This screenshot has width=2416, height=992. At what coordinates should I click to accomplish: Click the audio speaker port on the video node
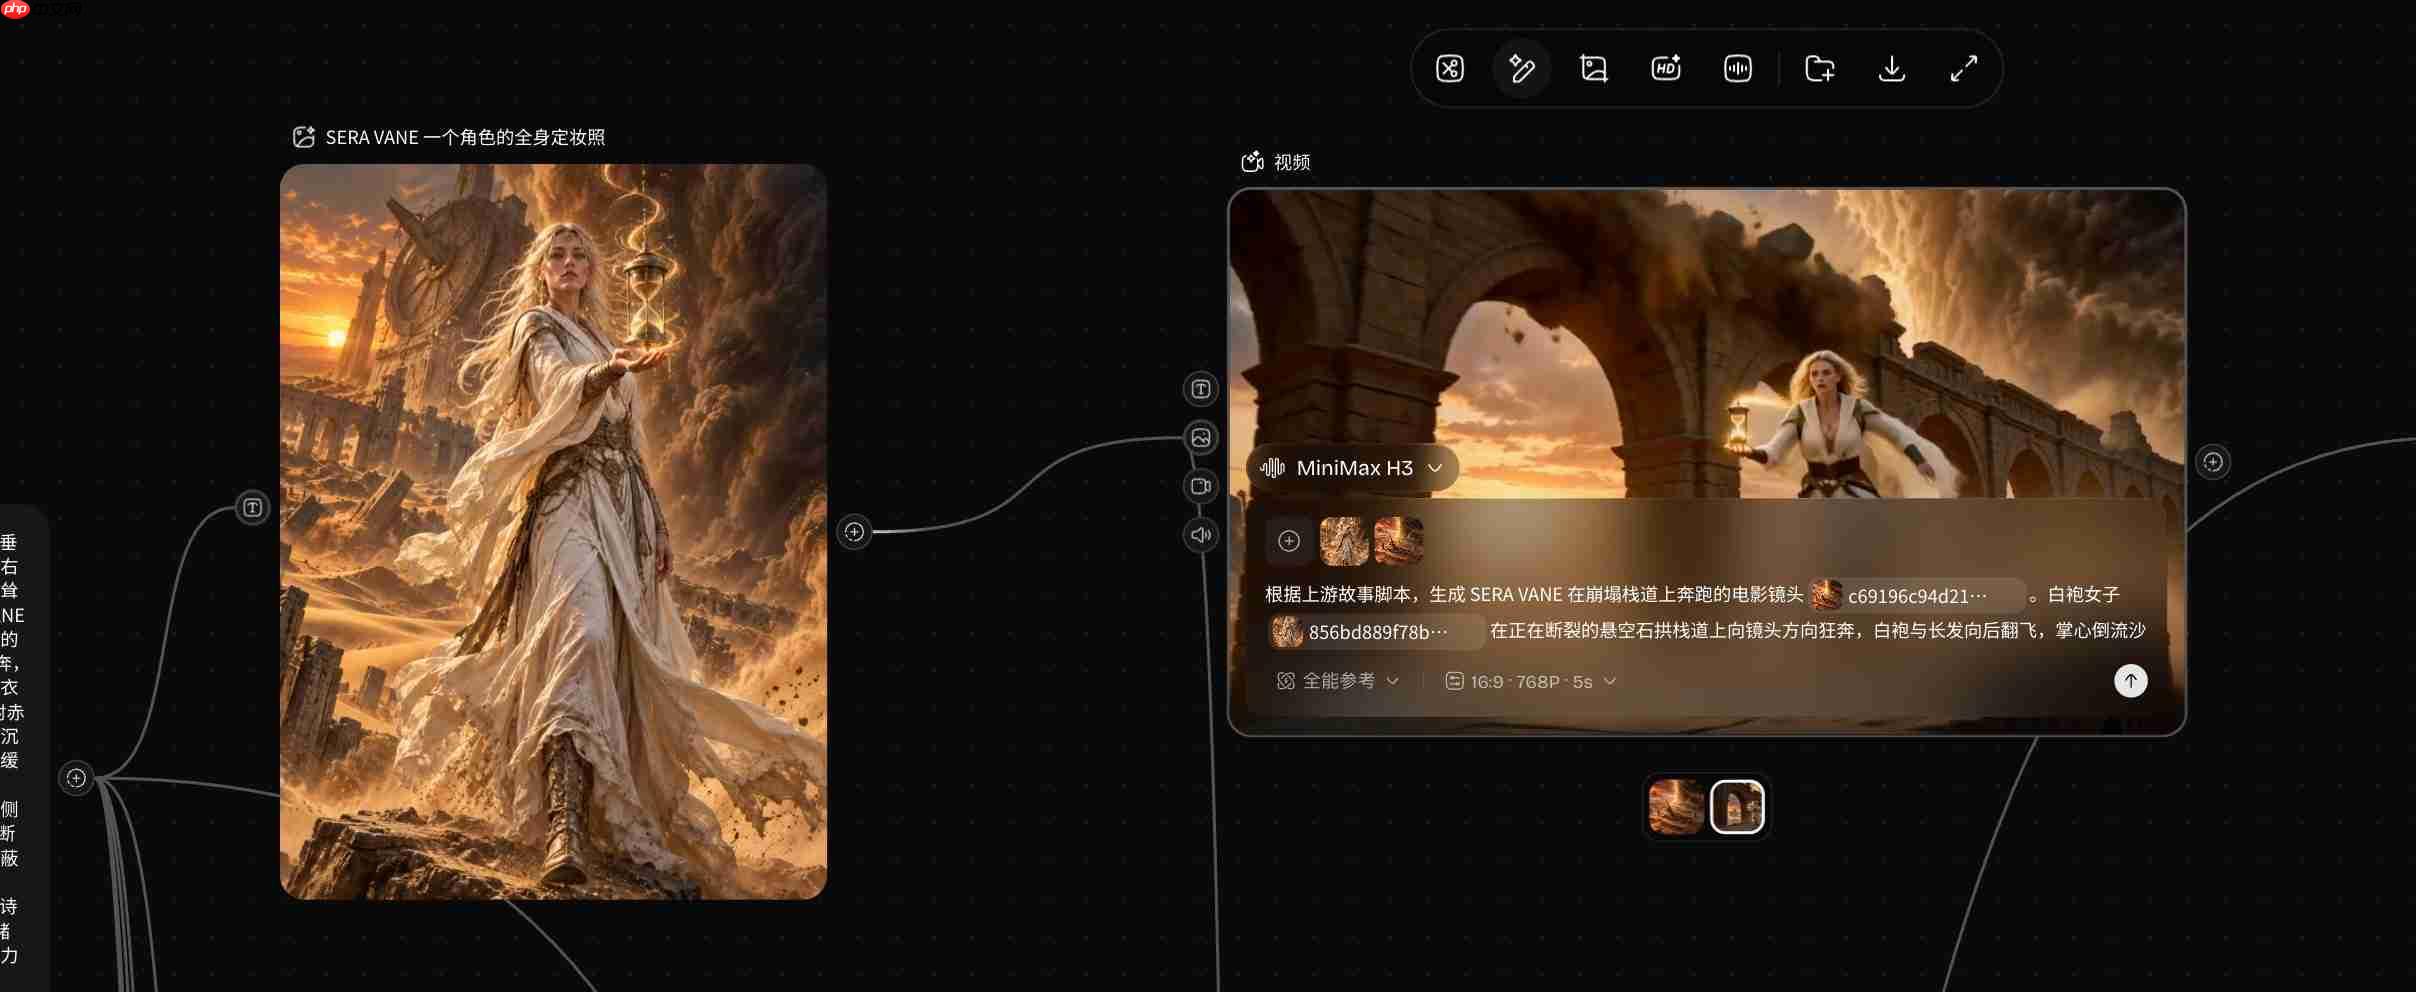[x=1200, y=535]
